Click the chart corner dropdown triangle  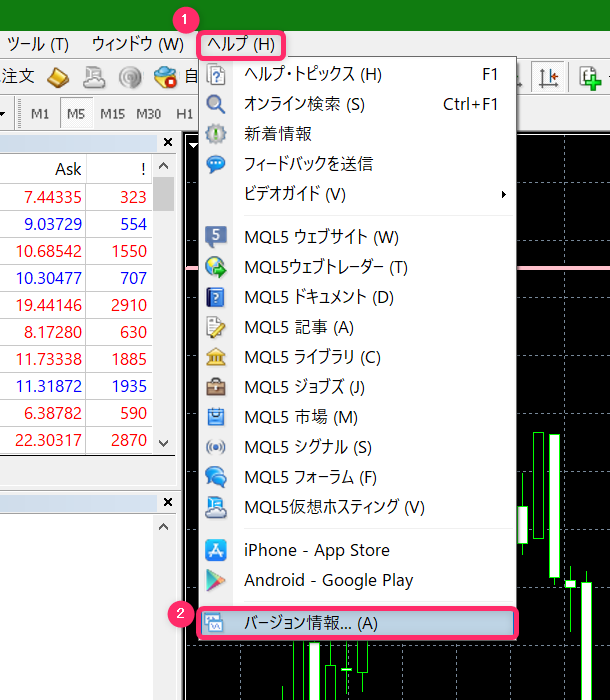point(193,145)
